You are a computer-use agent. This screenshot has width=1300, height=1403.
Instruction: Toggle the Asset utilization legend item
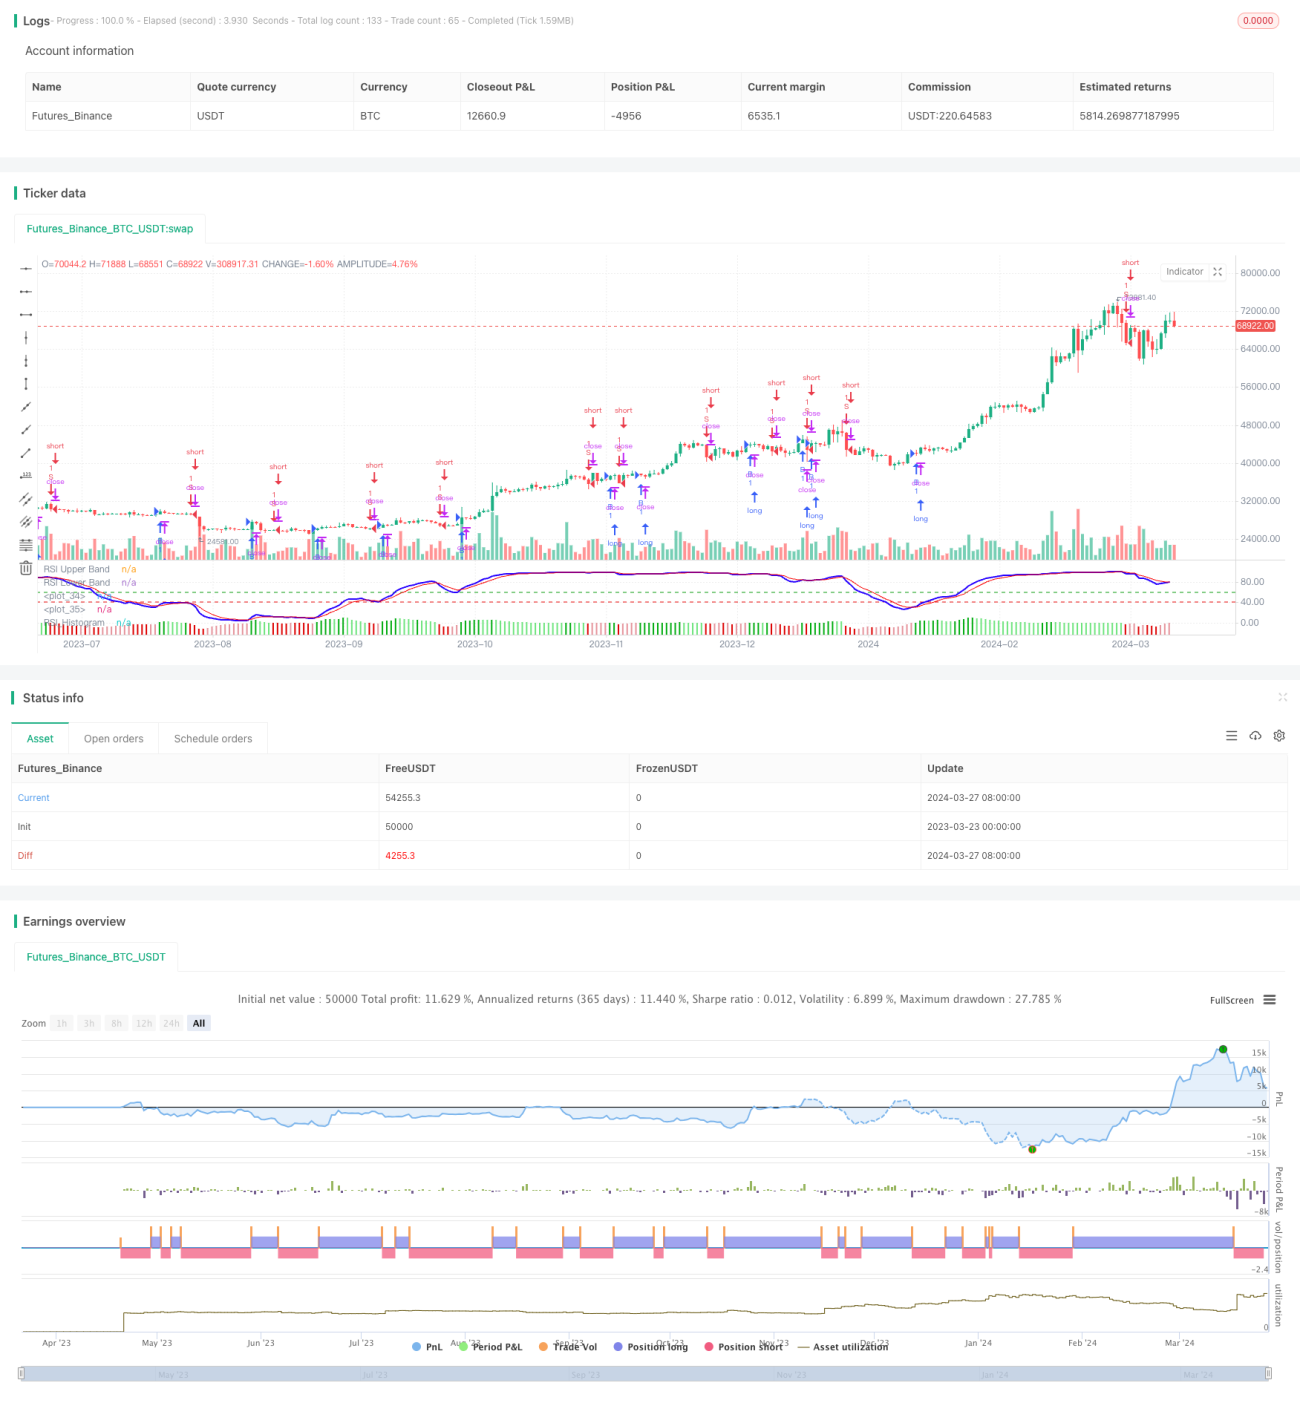pos(842,1347)
